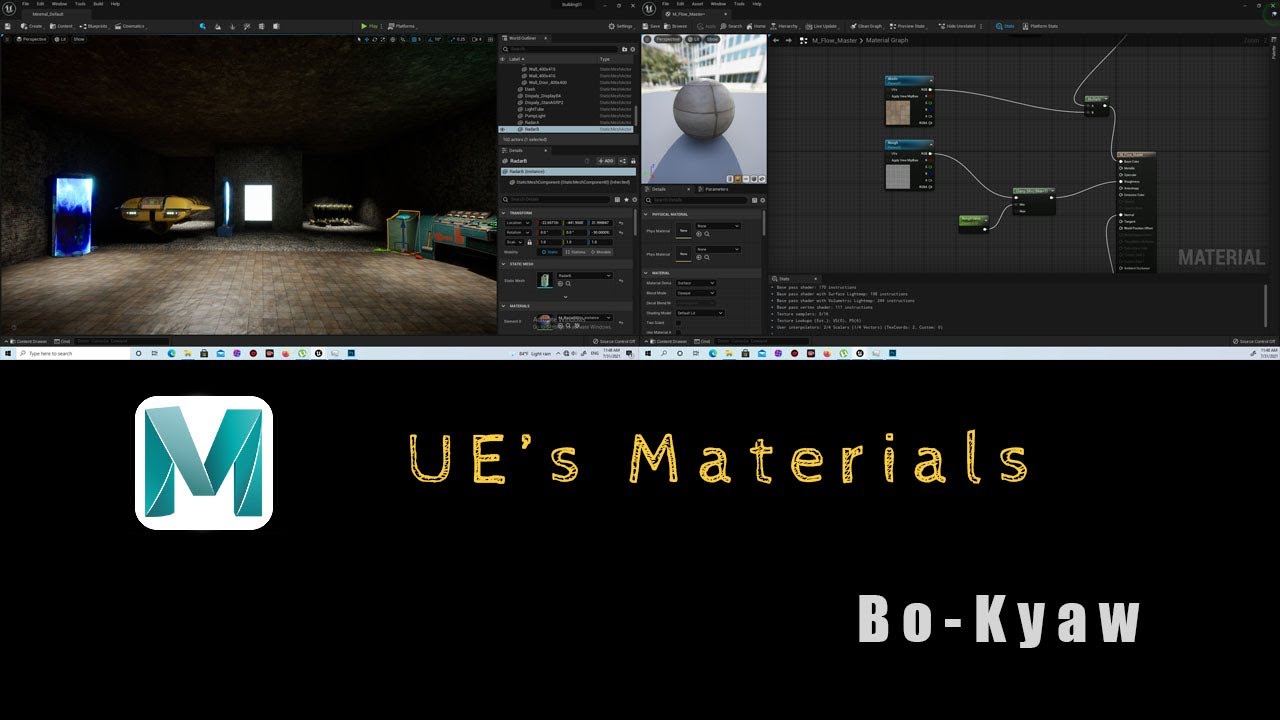
Task: Collapse the Transform section
Action: pyautogui.click(x=504, y=213)
